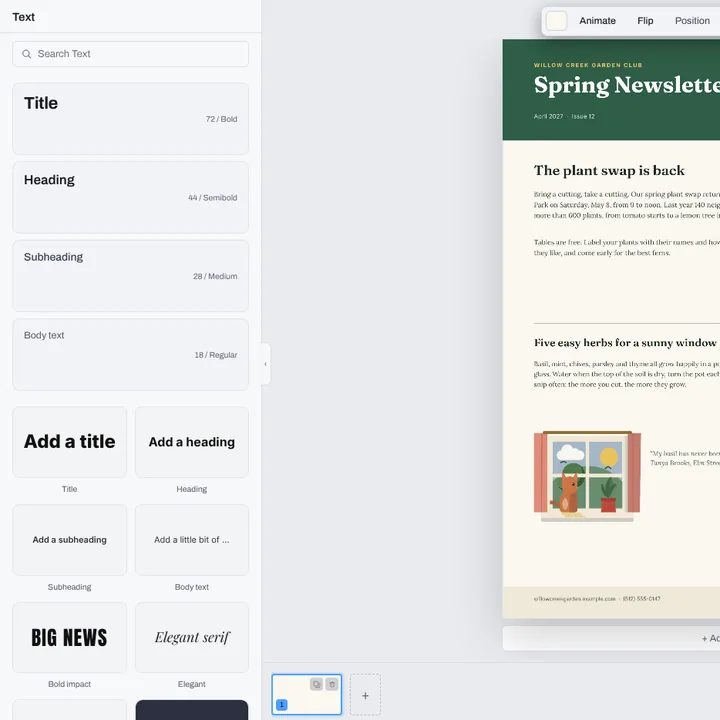Collapse the Text side panel
The image size is (720, 720).
265,364
